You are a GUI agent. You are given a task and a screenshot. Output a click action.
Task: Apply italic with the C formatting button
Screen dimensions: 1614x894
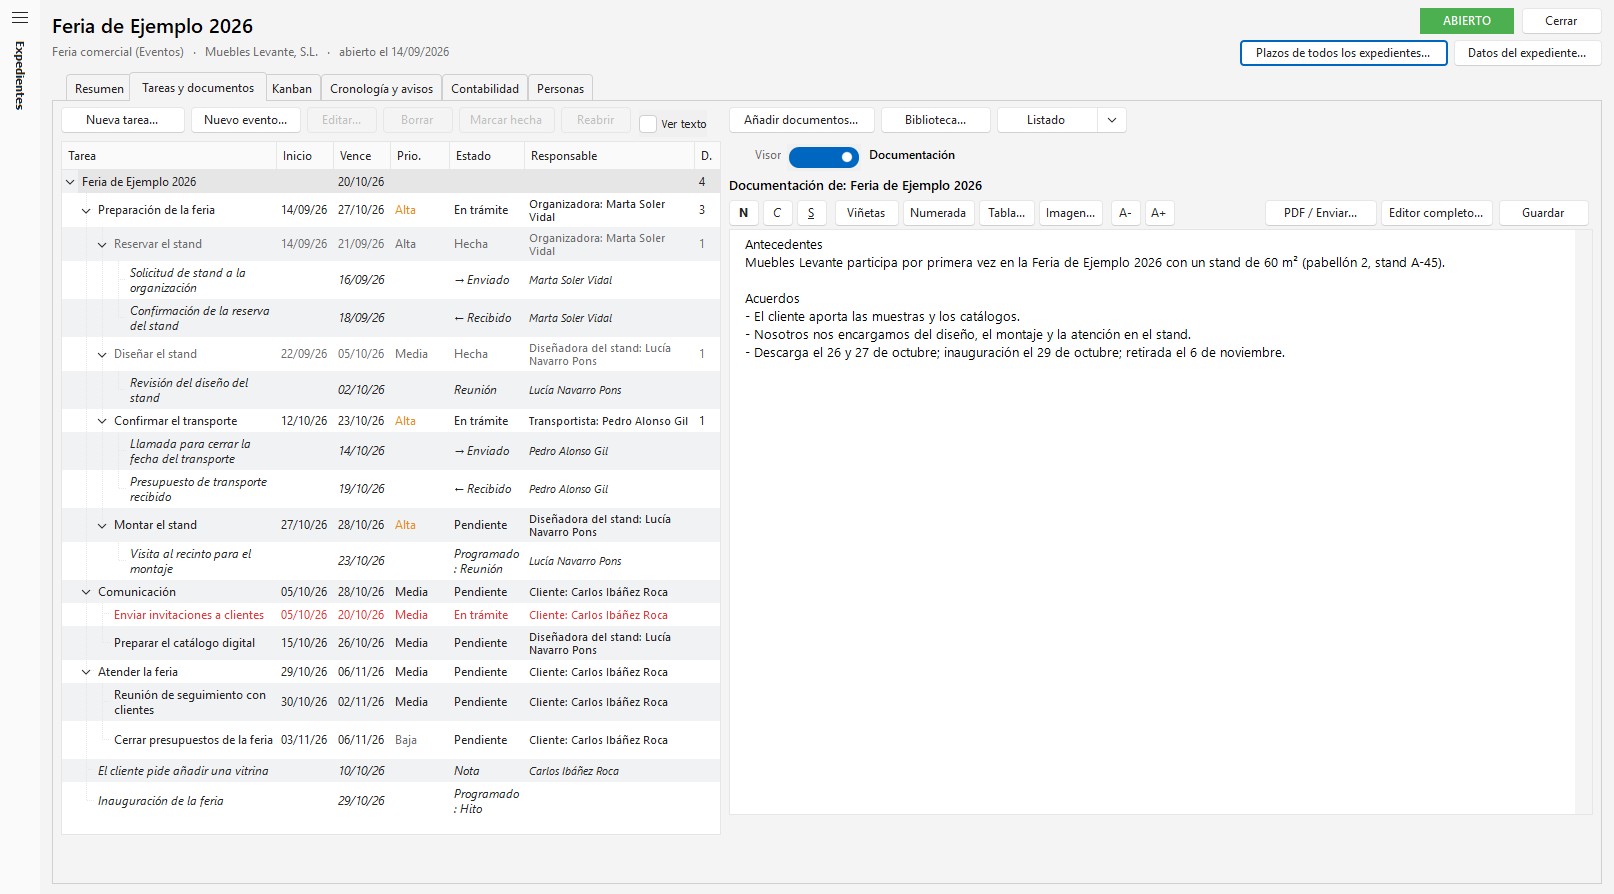777,213
